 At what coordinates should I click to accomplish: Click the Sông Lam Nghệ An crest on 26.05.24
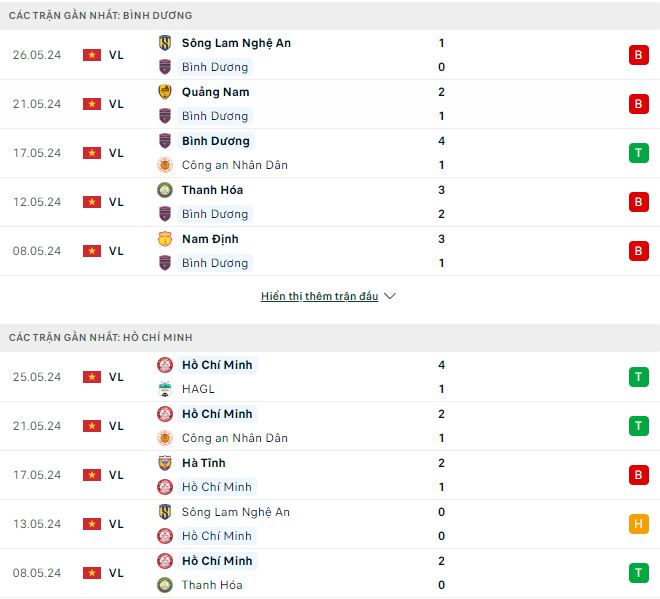(x=165, y=43)
